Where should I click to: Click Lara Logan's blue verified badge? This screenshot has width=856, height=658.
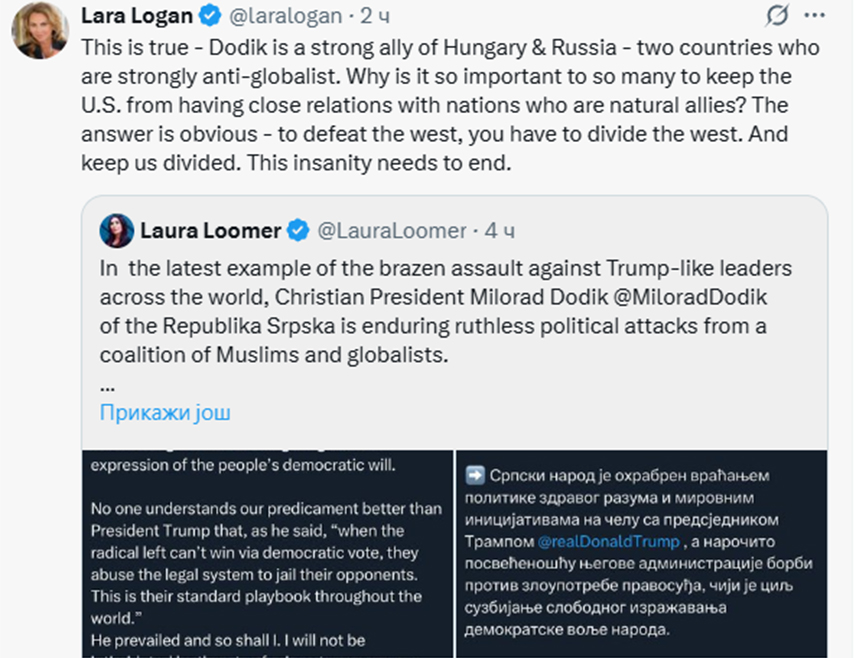click(209, 17)
